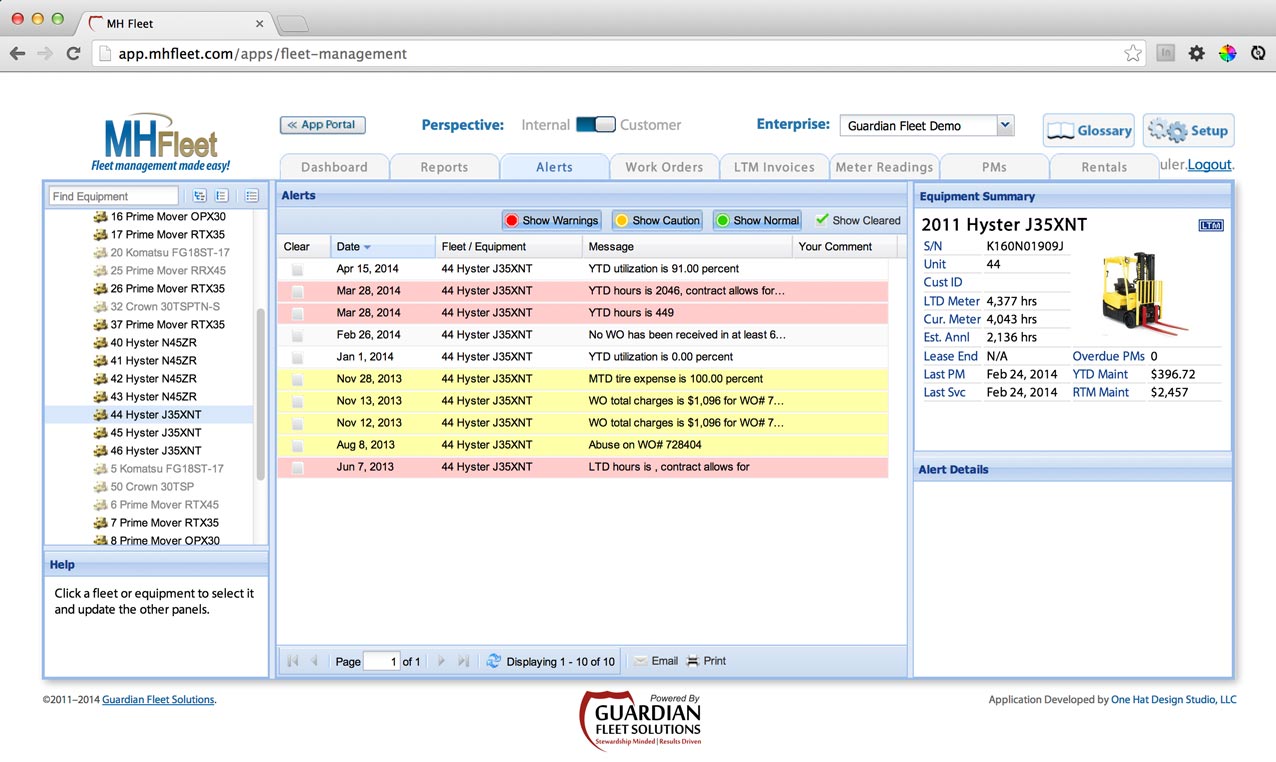The height and width of the screenshot is (762, 1276).
Task: Click the page number input field
Action: 381,661
